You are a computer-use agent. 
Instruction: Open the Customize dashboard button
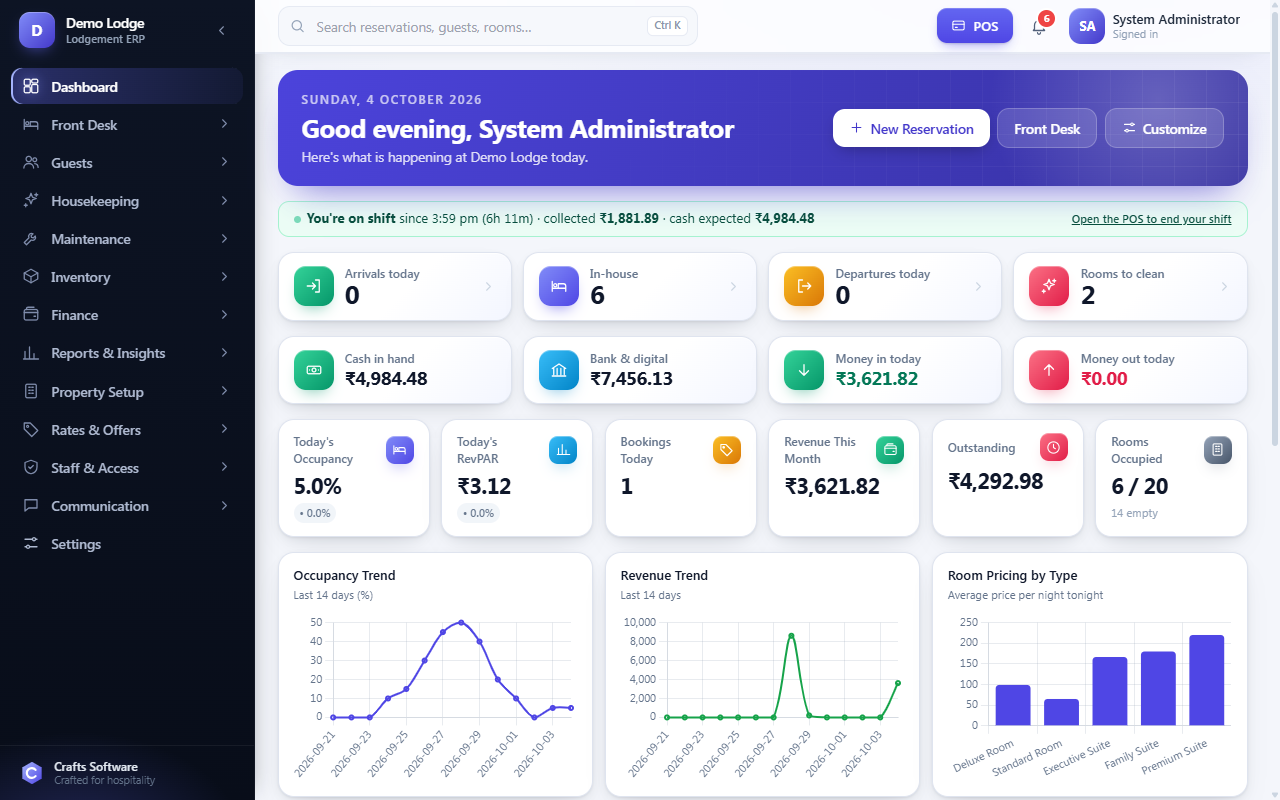click(1164, 128)
